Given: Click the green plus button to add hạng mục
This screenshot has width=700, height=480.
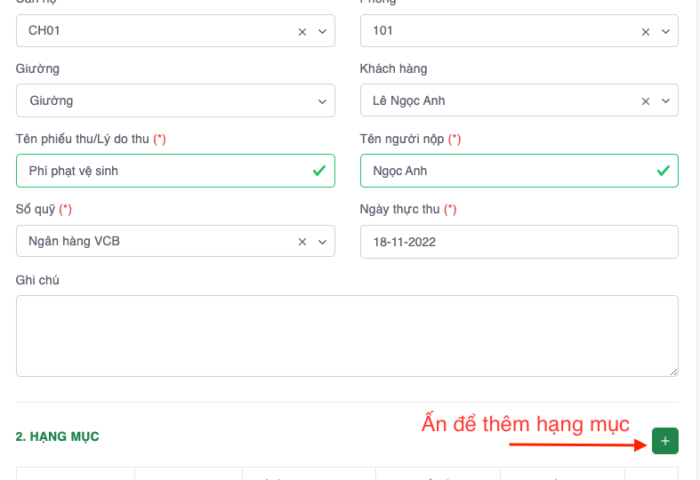Looking at the screenshot, I should pos(665,440).
